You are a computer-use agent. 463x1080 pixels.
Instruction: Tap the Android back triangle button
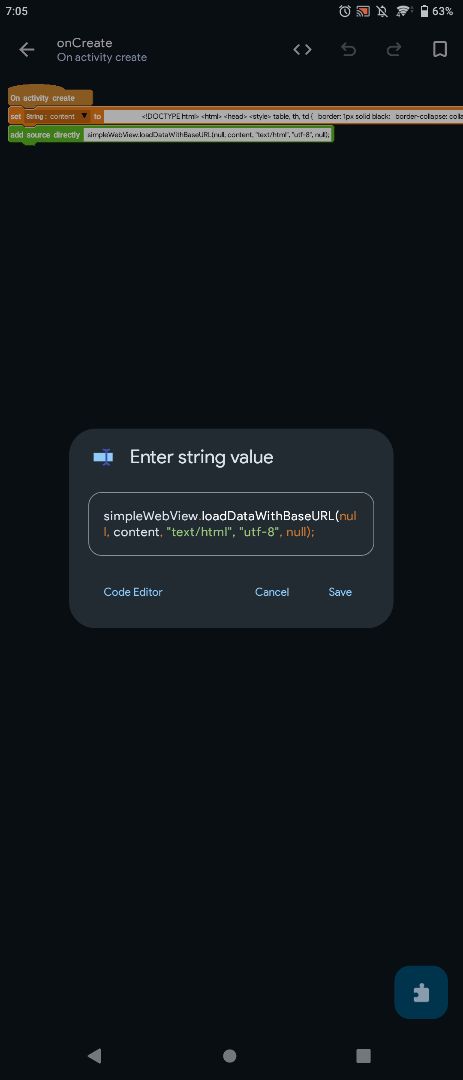[95, 1056]
